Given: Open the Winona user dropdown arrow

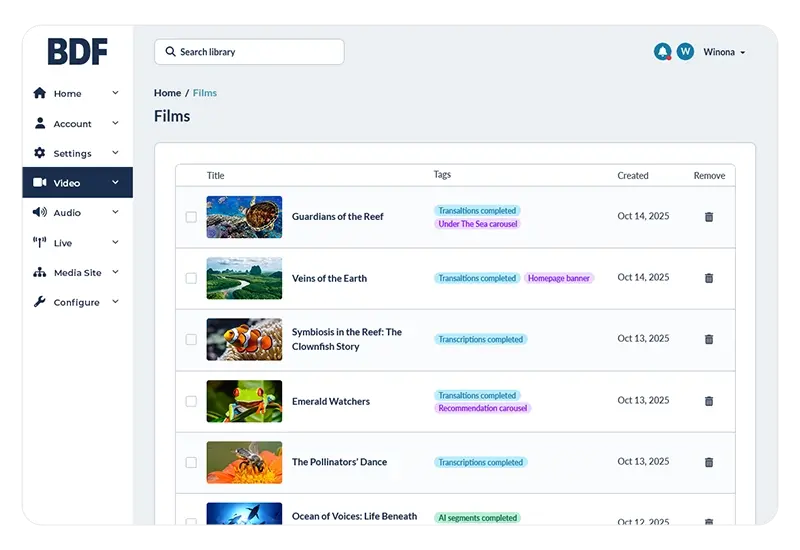Looking at the screenshot, I should click(x=743, y=53).
